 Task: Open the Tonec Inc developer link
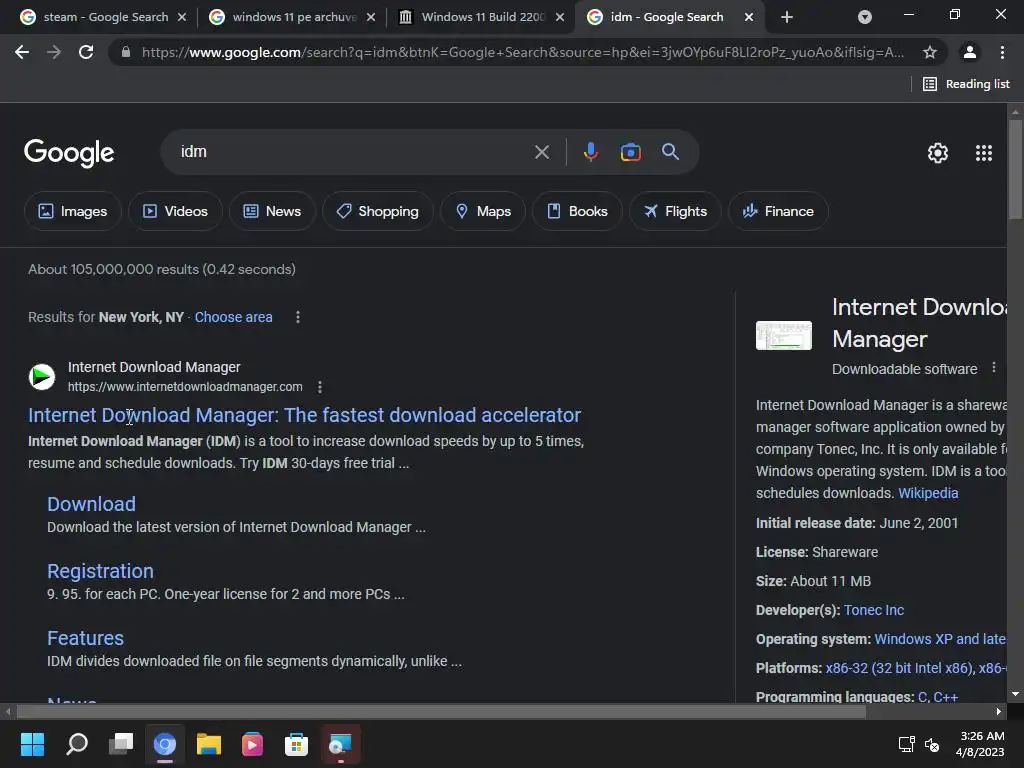[x=874, y=610]
